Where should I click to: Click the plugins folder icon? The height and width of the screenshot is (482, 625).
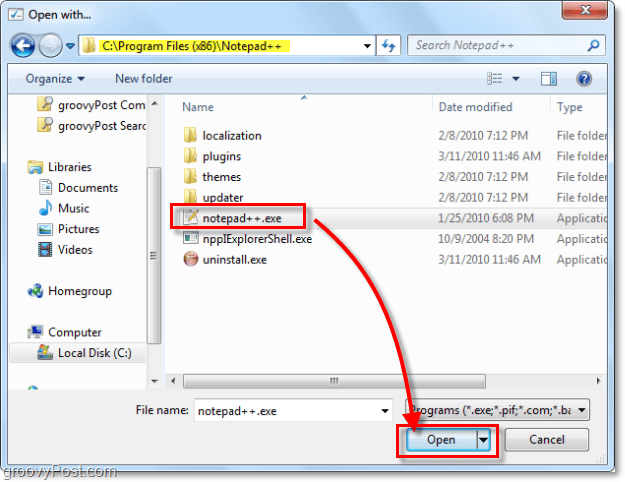pos(191,156)
